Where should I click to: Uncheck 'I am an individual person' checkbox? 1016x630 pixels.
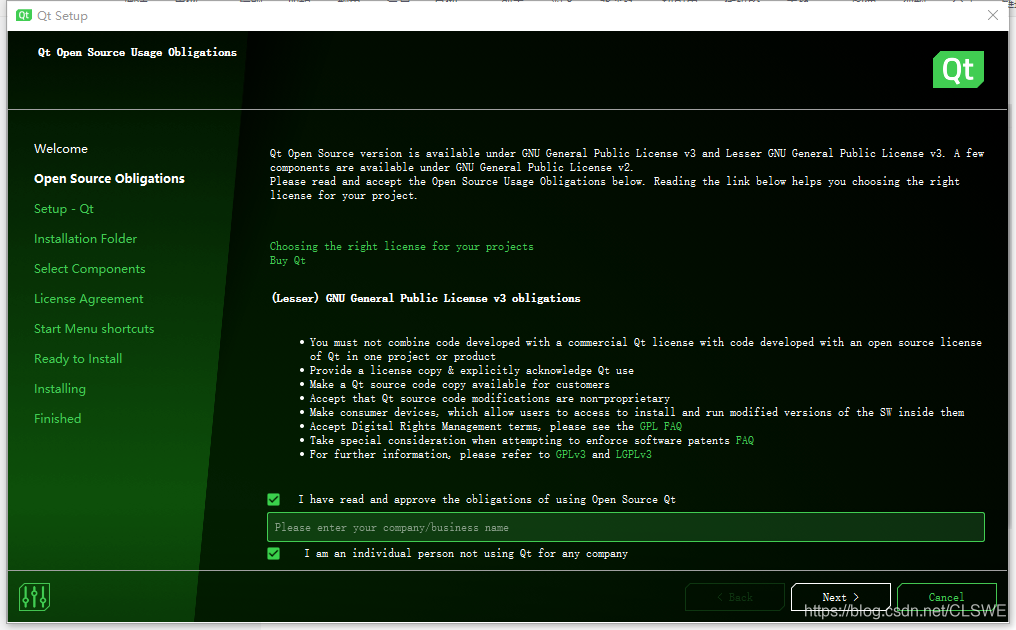click(x=273, y=553)
